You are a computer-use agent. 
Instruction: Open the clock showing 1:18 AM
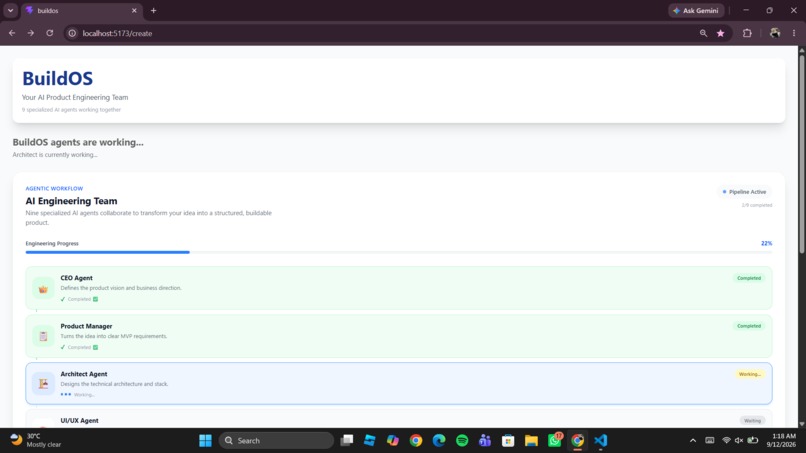pyautogui.click(x=781, y=441)
